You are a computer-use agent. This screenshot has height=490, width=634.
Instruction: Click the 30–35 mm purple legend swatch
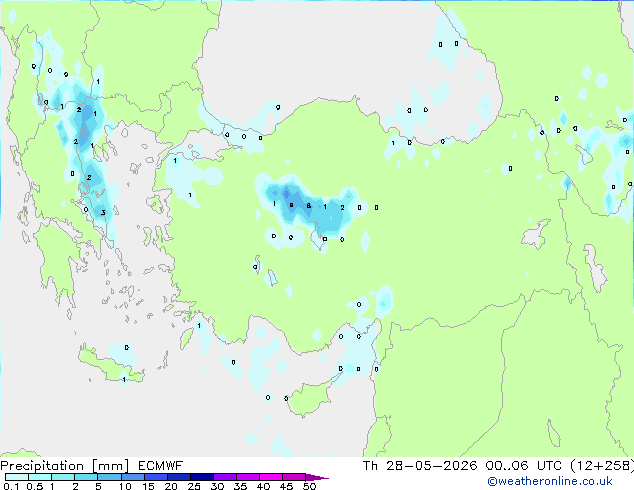(x=225, y=477)
